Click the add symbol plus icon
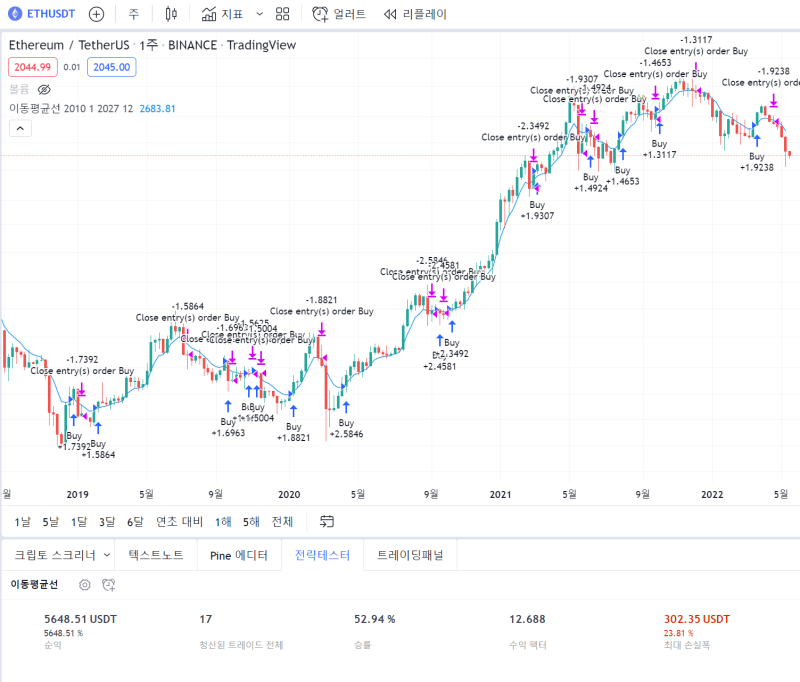This screenshot has width=800, height=682. tap(96, 14)
